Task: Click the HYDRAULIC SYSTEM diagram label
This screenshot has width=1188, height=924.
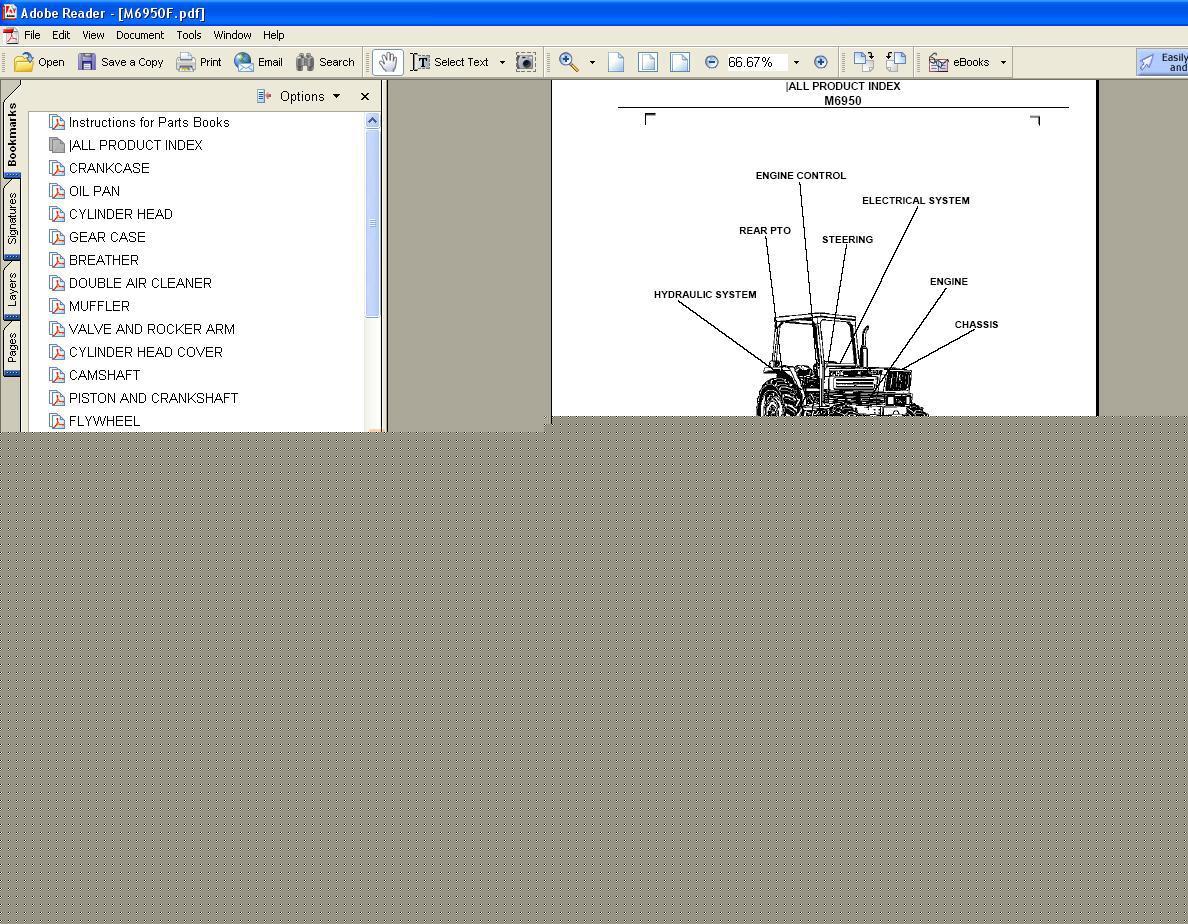Action: coord(705,295)
